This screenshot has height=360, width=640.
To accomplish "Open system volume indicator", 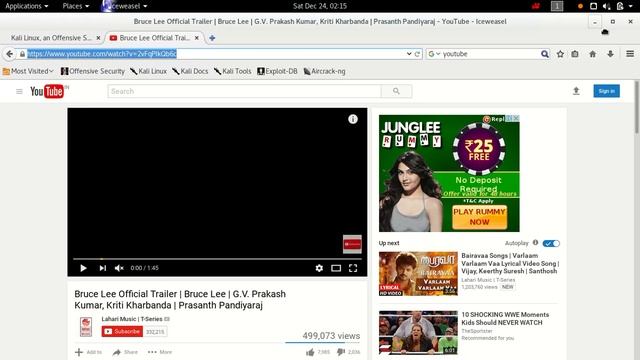I will click(x=607, y=6).
